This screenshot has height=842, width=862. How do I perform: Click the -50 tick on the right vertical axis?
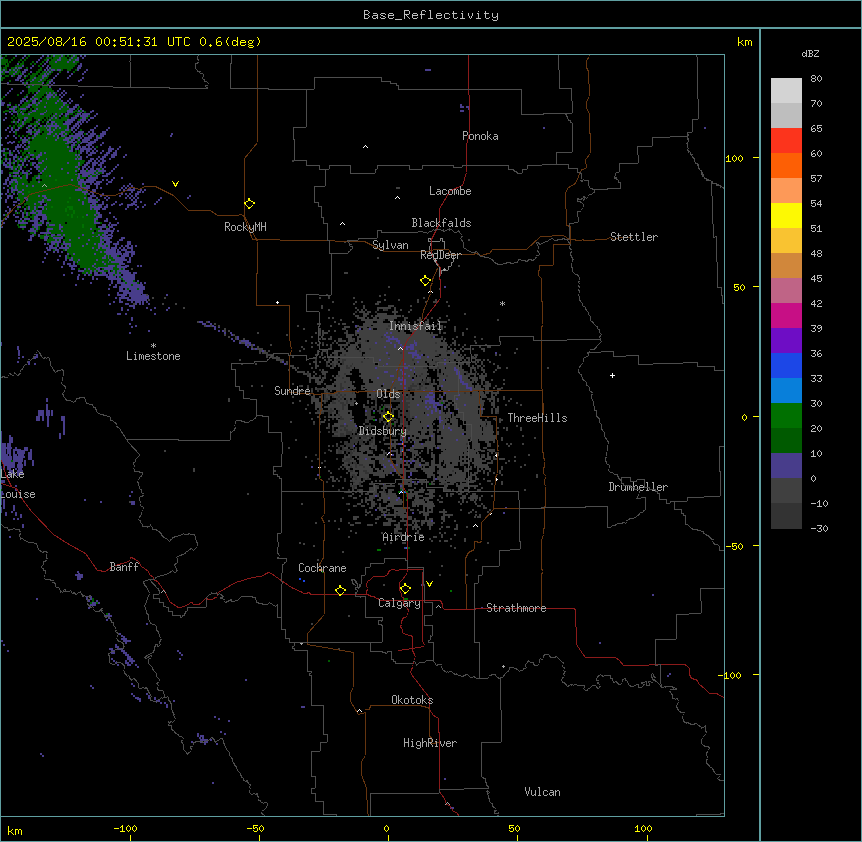[734, 546]
